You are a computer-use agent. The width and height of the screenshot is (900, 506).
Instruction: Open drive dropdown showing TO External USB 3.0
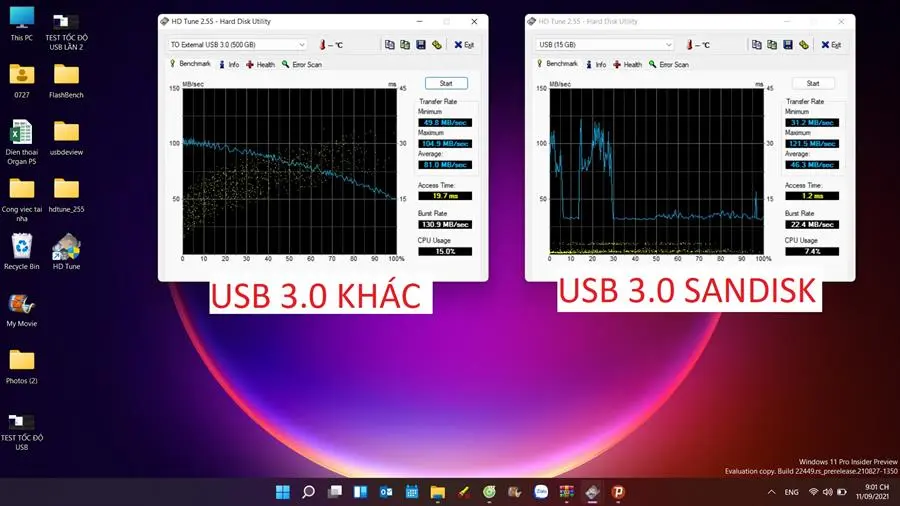(237, 44)
